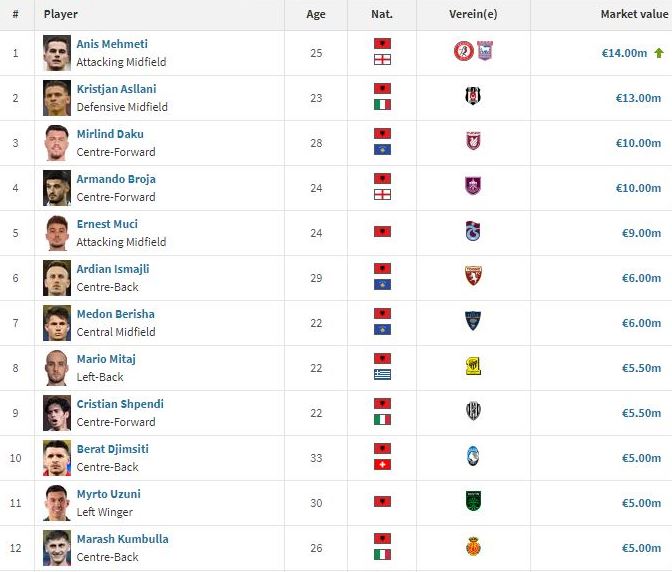The height and width of the screenshot is (572, 672).
Task: Open the club crest in Ardian Ismajli's row
Action: point(473,277)
